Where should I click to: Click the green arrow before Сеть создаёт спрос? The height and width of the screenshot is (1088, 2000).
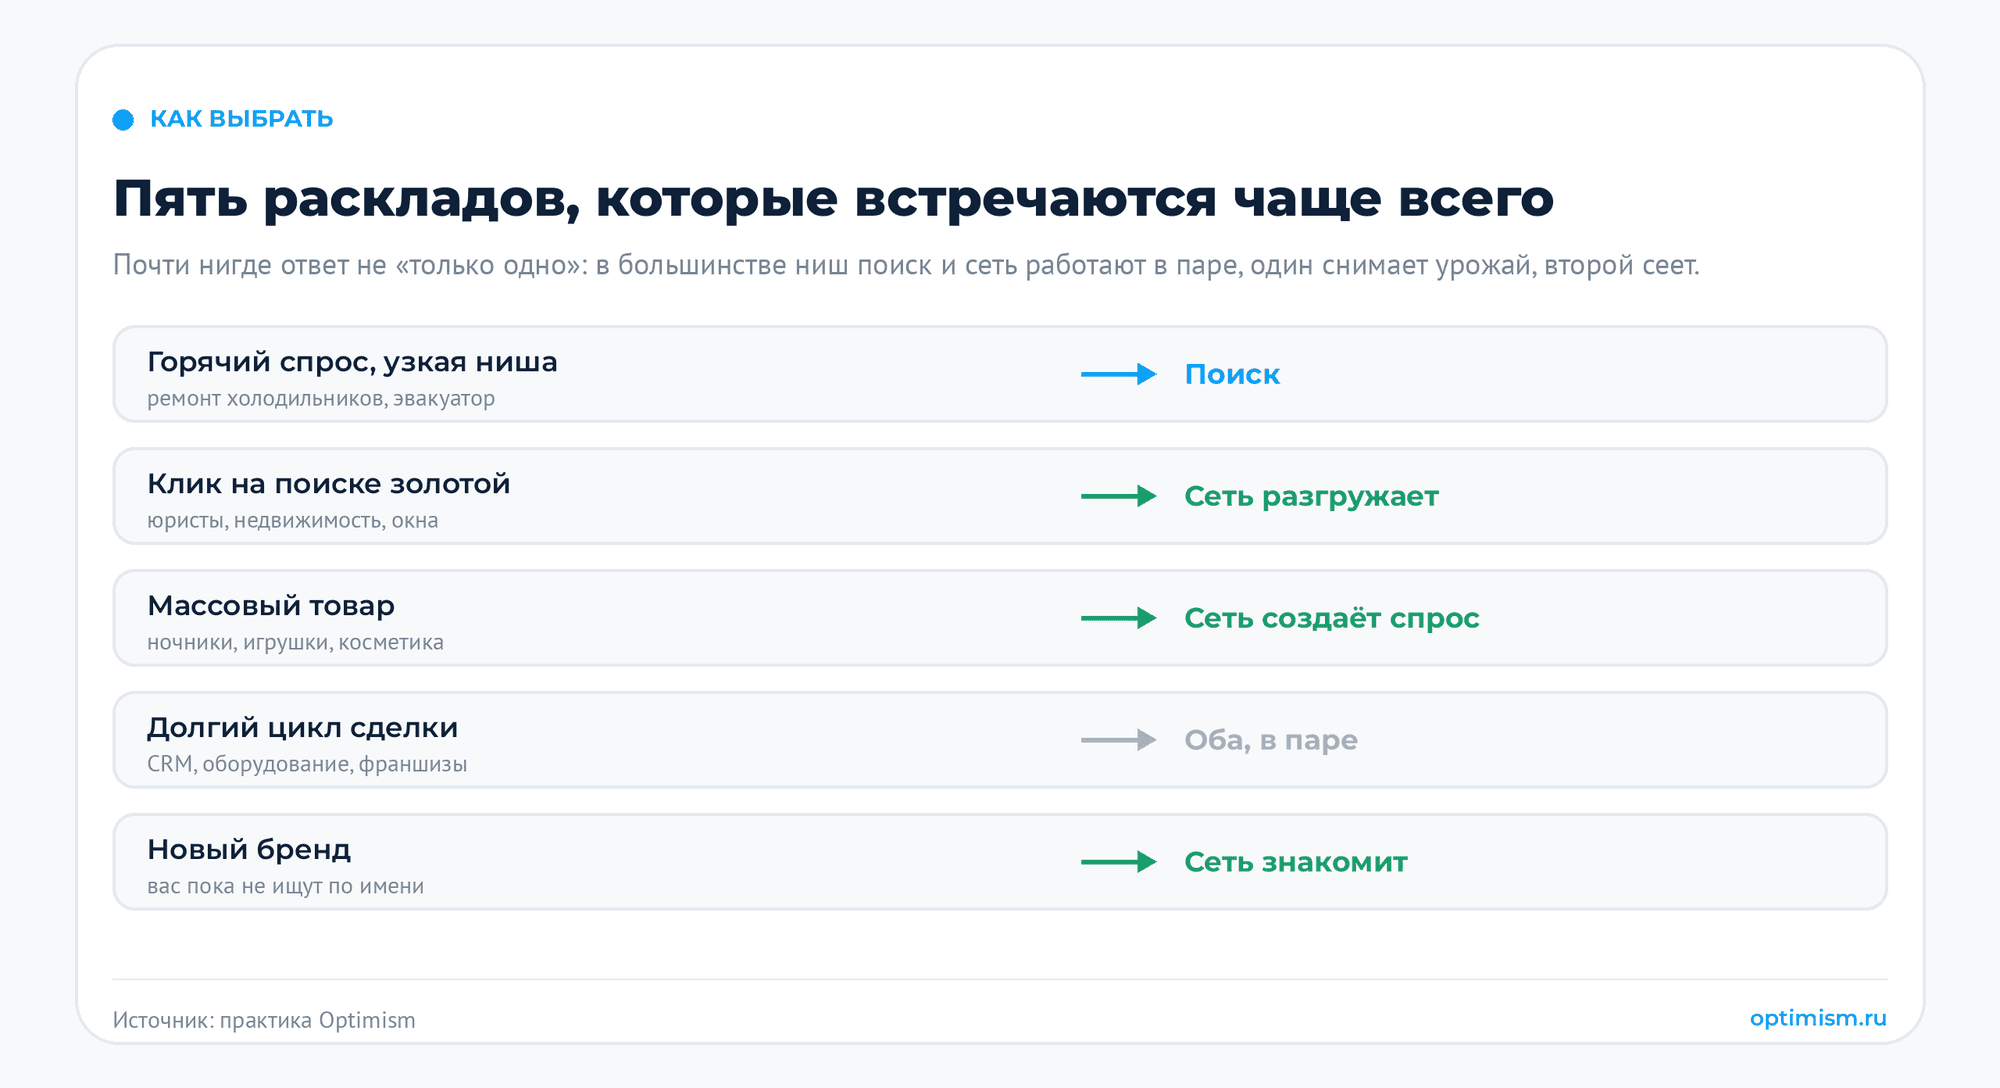(1118, 618)
